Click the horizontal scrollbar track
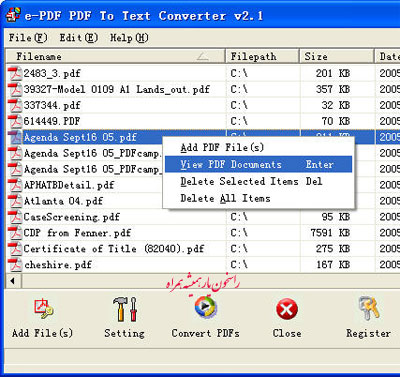The width and height of the screenshot is (400, 377). [x=211, y=281]
